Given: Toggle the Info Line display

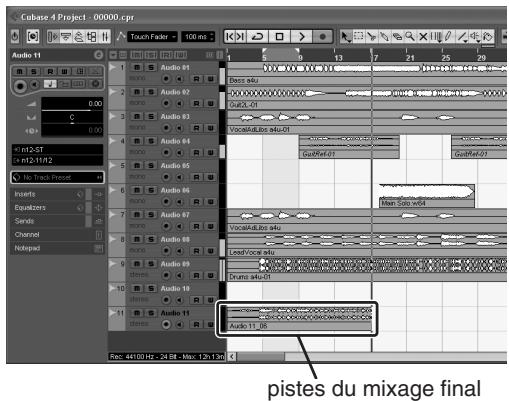Looking at the screenshot, I should pyautogui.click(x=66, y=36).
